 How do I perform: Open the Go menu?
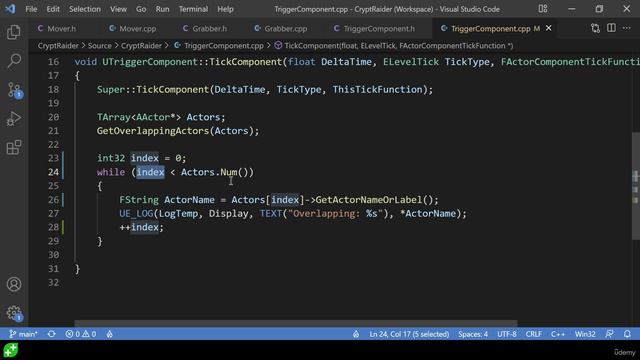[141, 9]
